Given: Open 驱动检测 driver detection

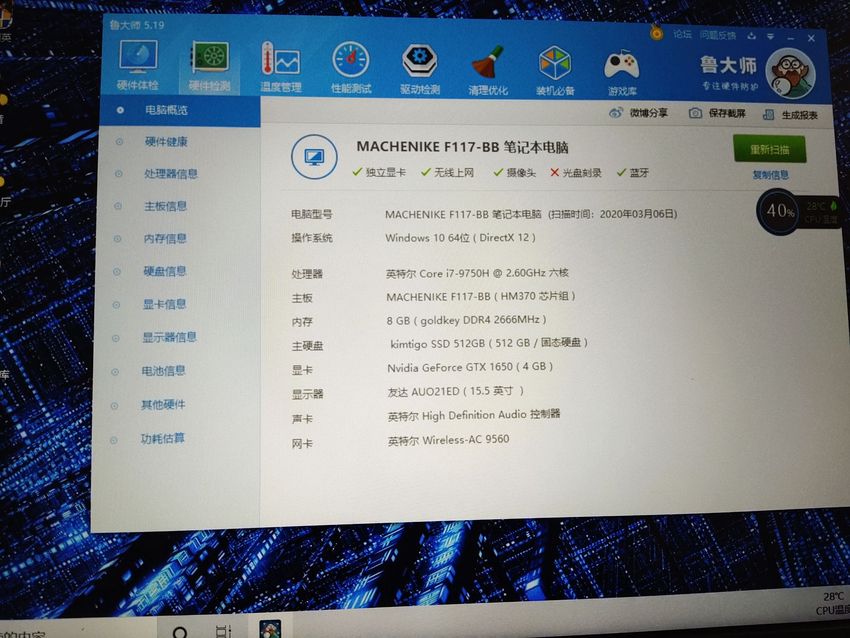Looking at the screenshot, I should point(420,69).
